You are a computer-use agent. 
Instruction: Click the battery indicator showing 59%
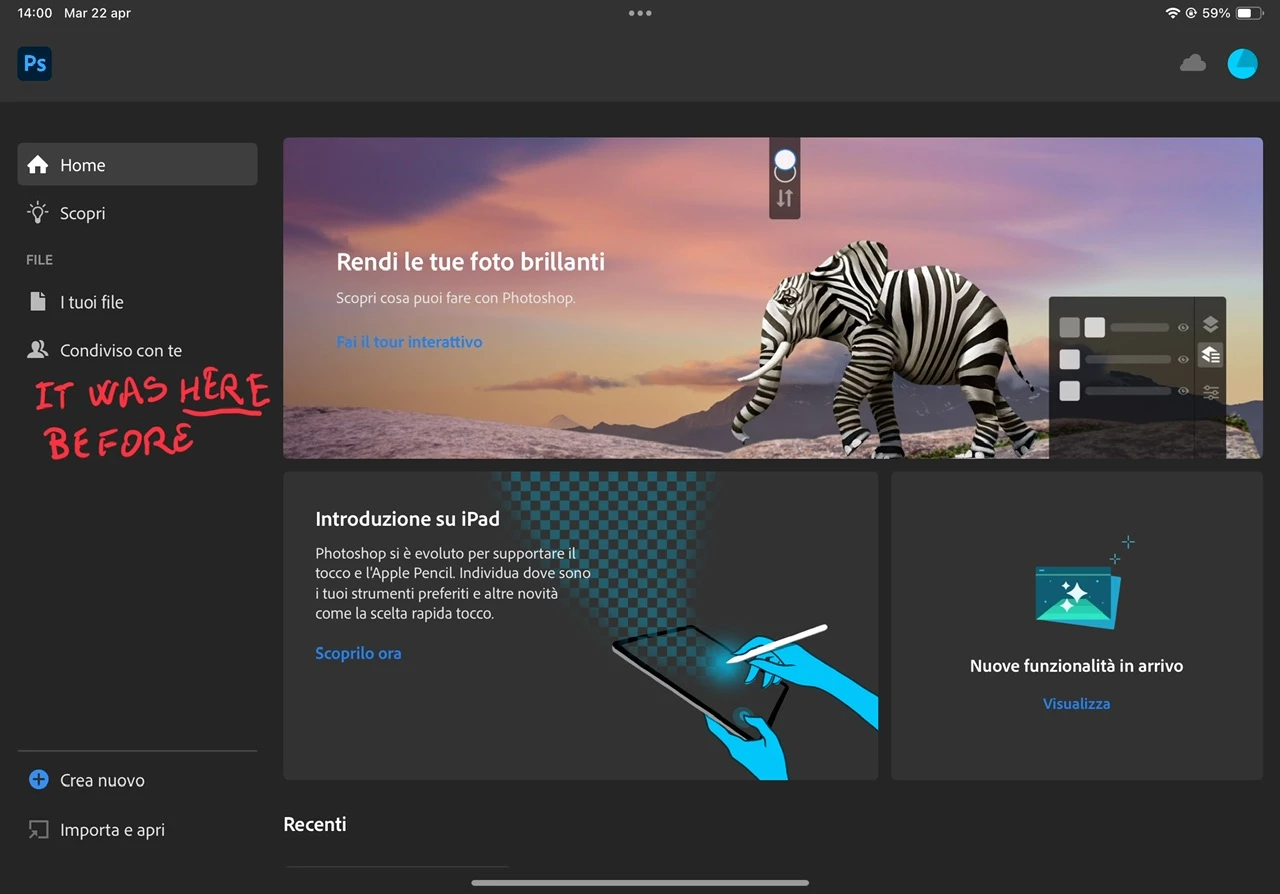(1250, 13)
